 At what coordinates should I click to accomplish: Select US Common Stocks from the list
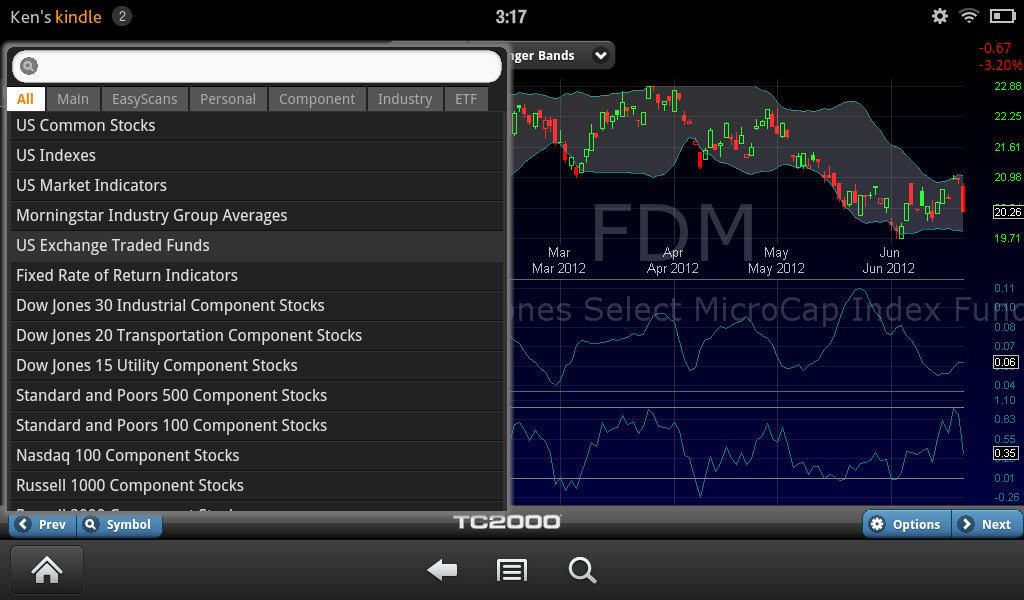85,125
